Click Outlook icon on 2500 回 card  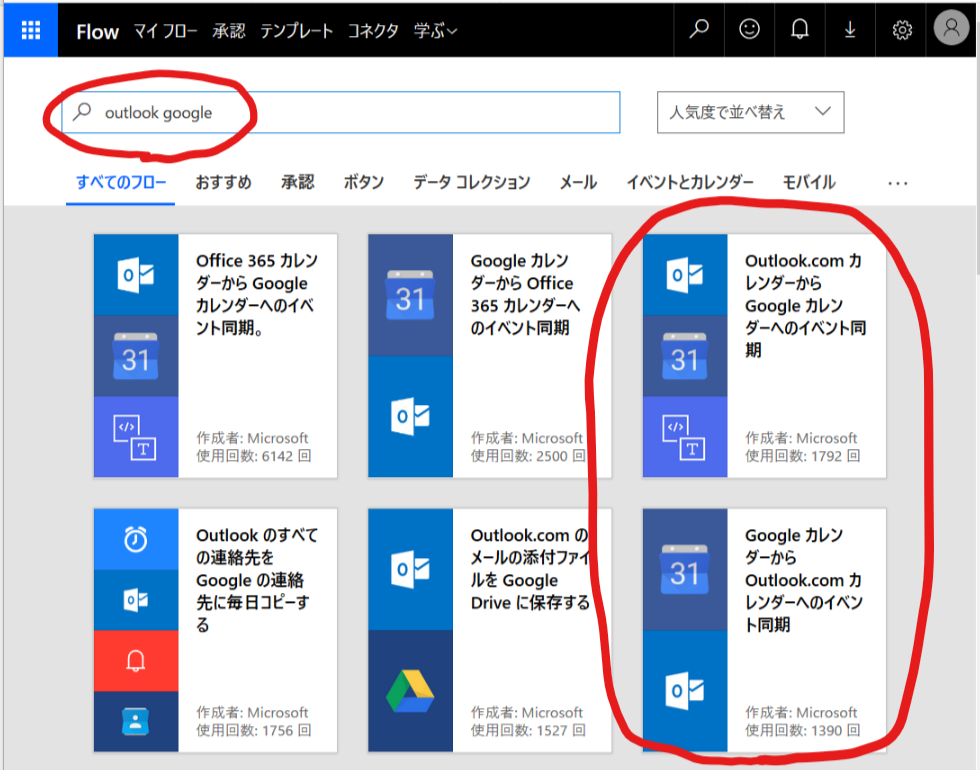pos(410,416)
